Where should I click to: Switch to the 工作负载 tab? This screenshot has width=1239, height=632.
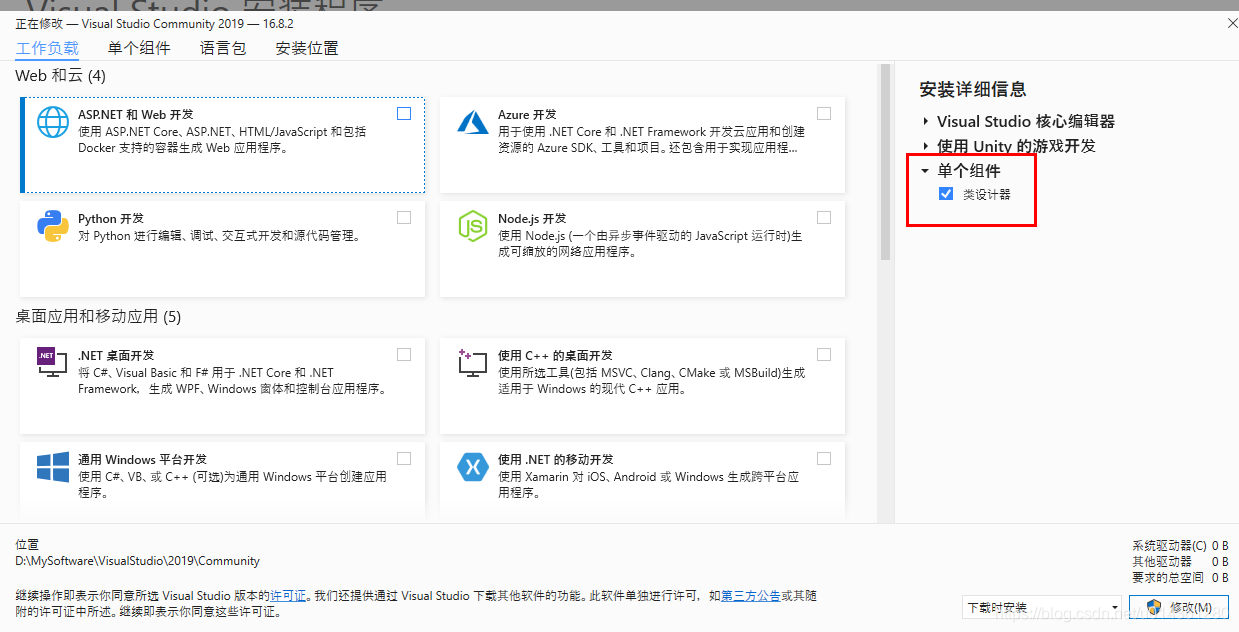coord(47,48)
